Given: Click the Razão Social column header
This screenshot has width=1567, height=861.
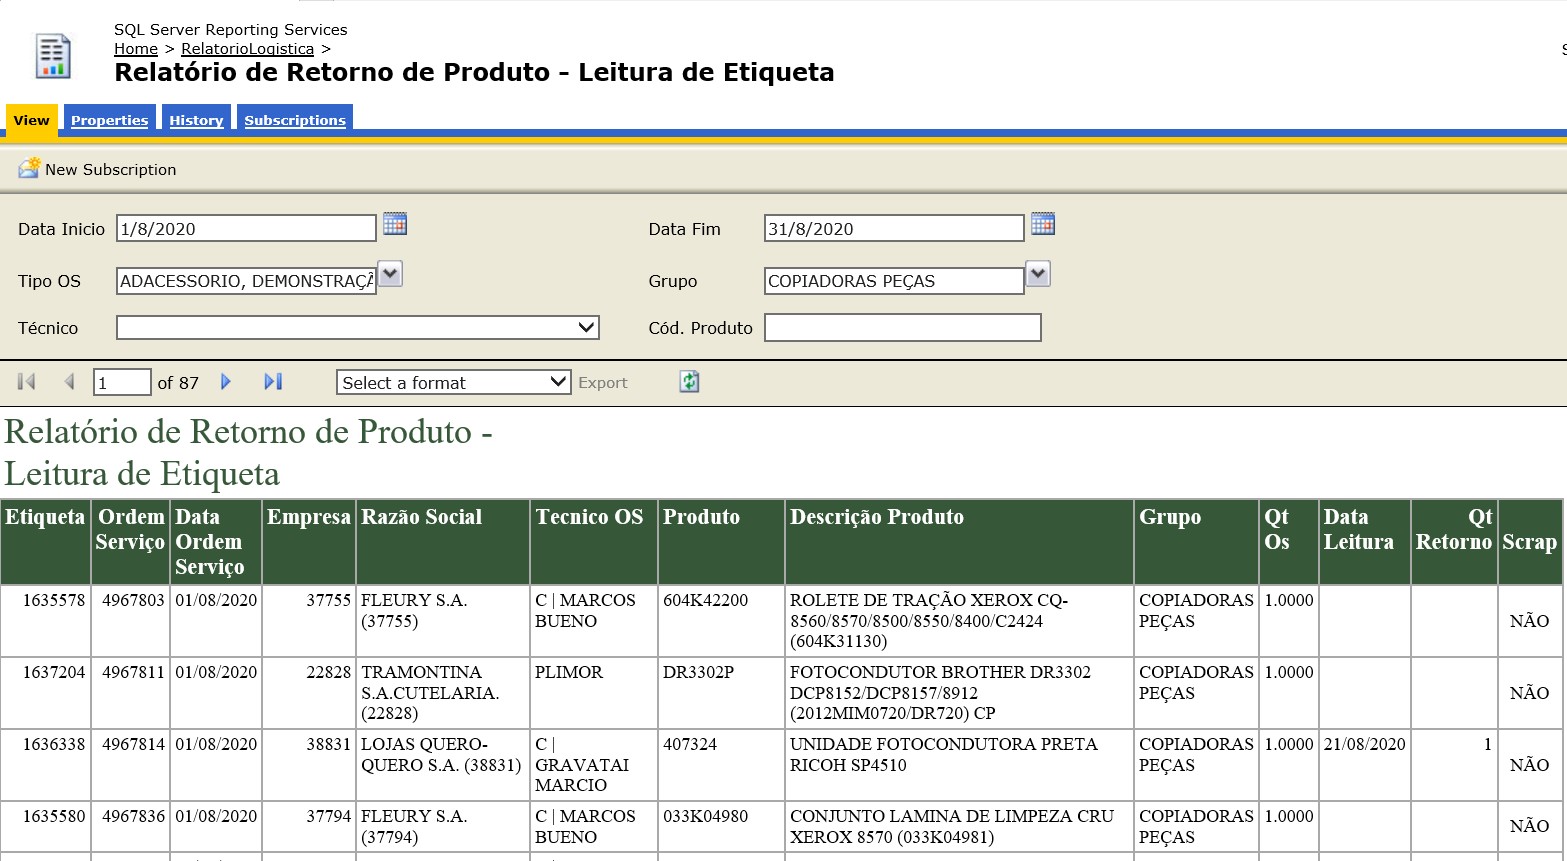Looking at the screenshot, I should pos(443,542).
